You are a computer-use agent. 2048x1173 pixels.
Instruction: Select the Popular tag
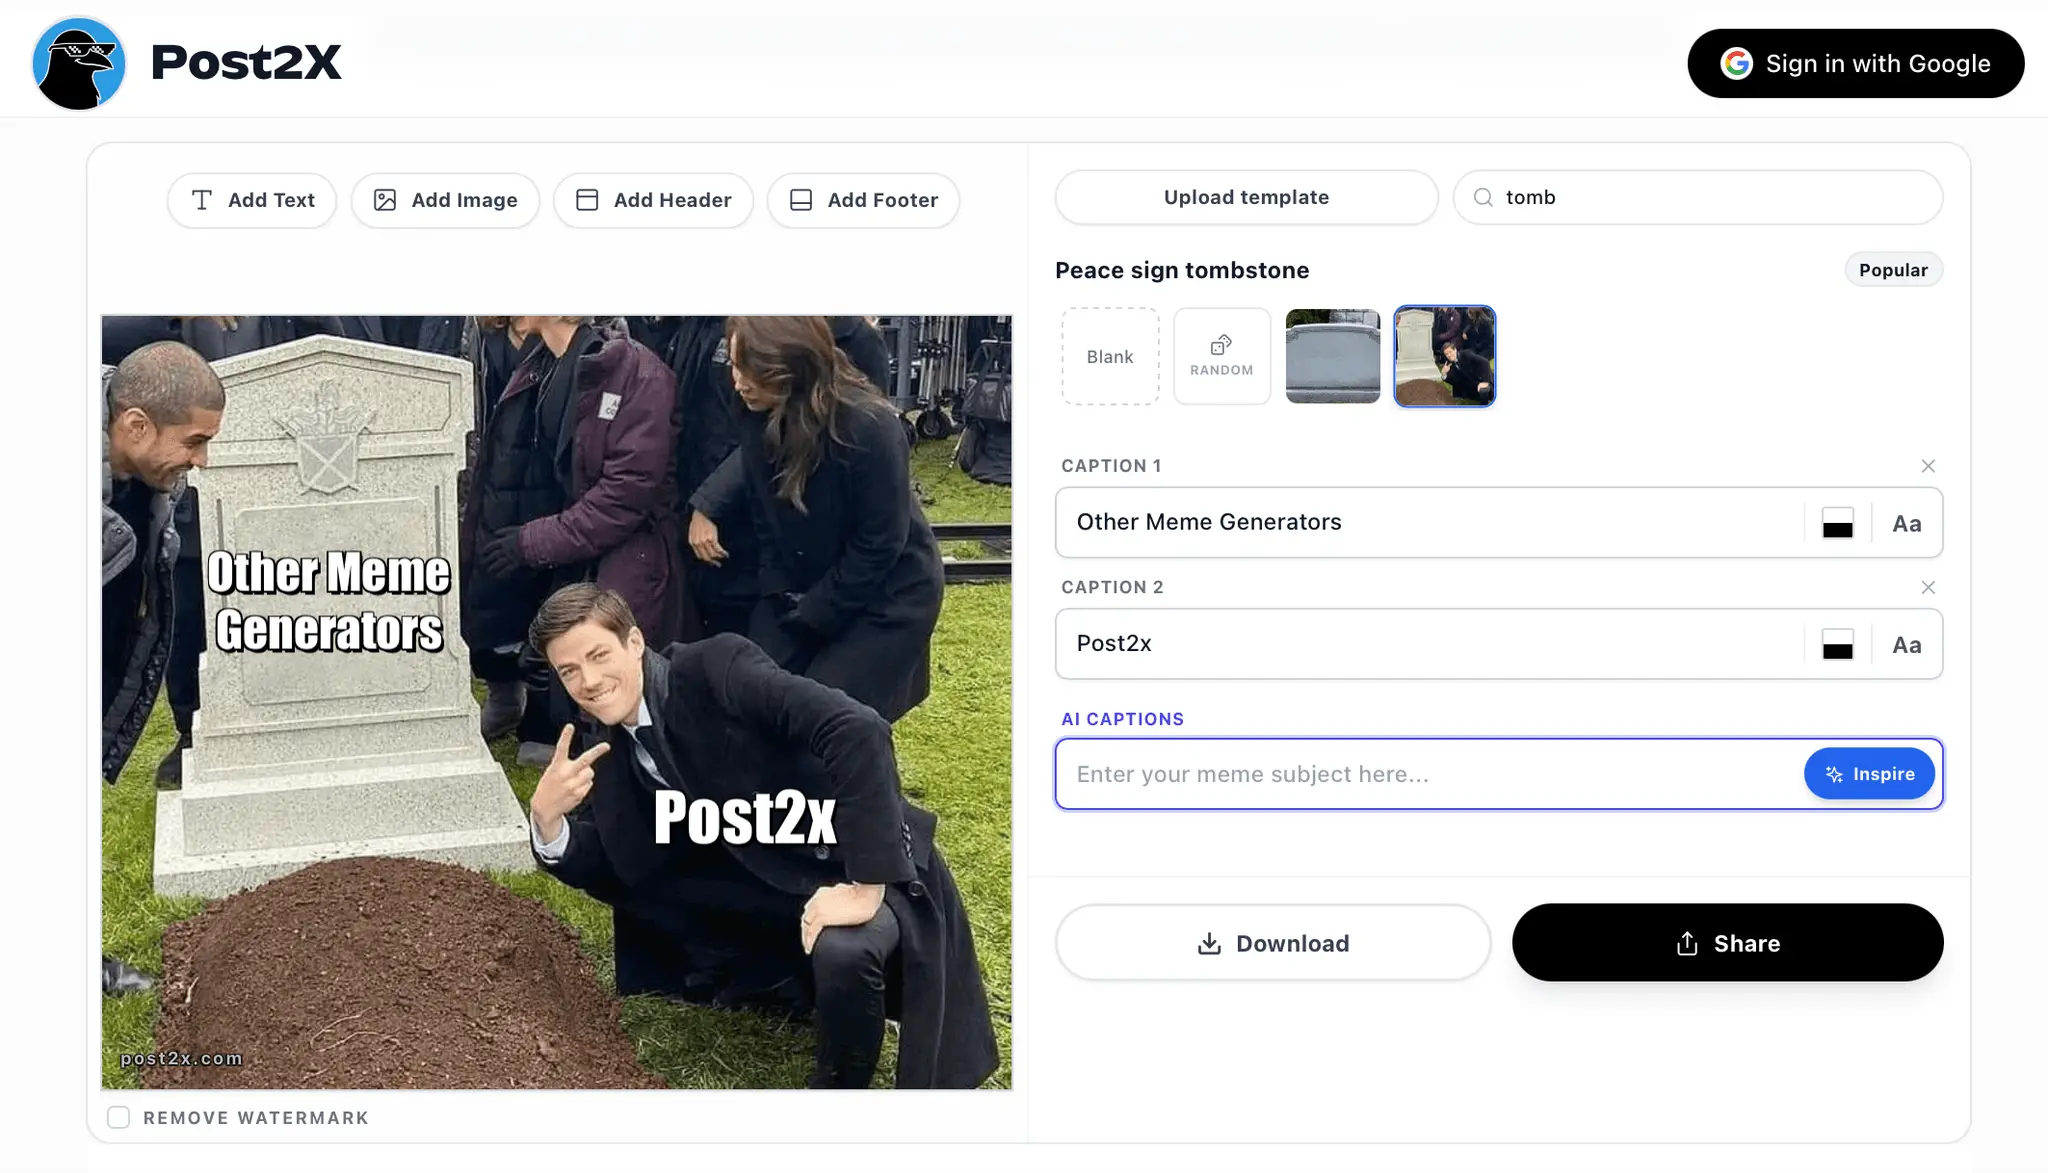[1893, 270]
